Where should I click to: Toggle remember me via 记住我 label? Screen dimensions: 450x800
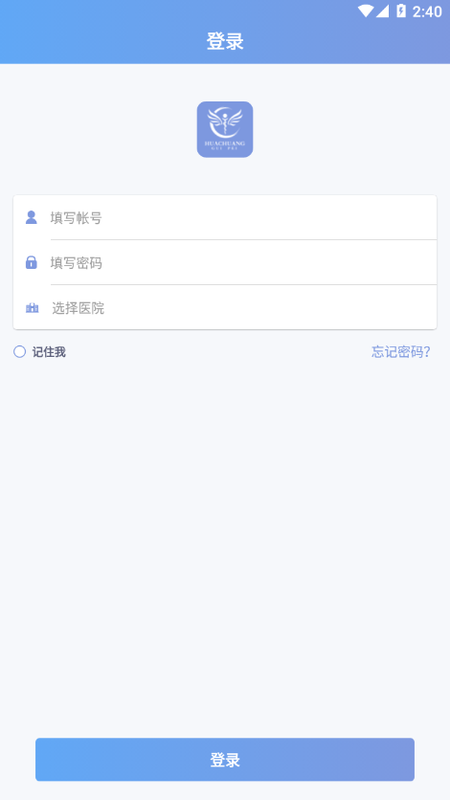coord(49,352)
